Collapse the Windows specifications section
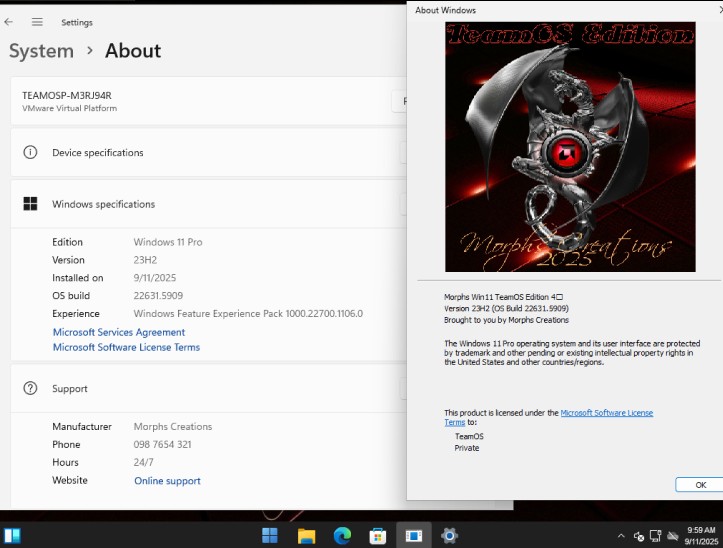 click(x=208, y=204)
